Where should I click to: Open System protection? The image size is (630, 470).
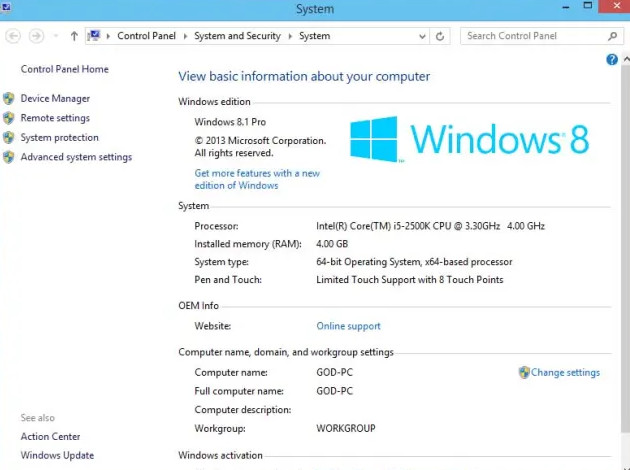pyautogui.click(x=59, y=137)
